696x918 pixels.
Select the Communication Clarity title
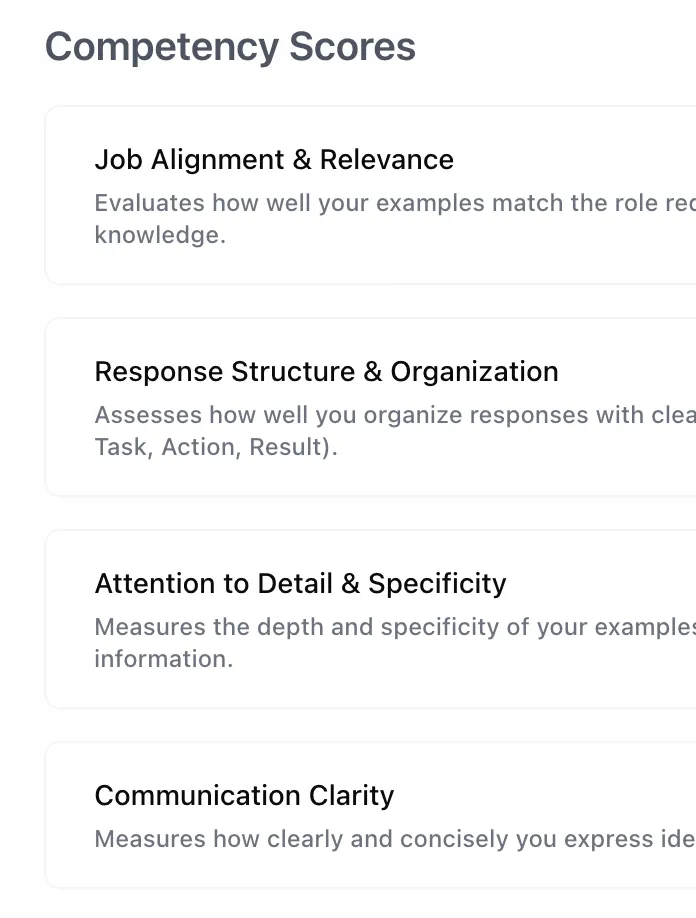coord(244,796)
